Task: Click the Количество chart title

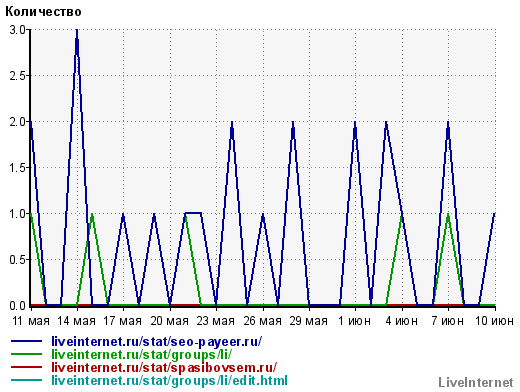Action: coord(43,12)
